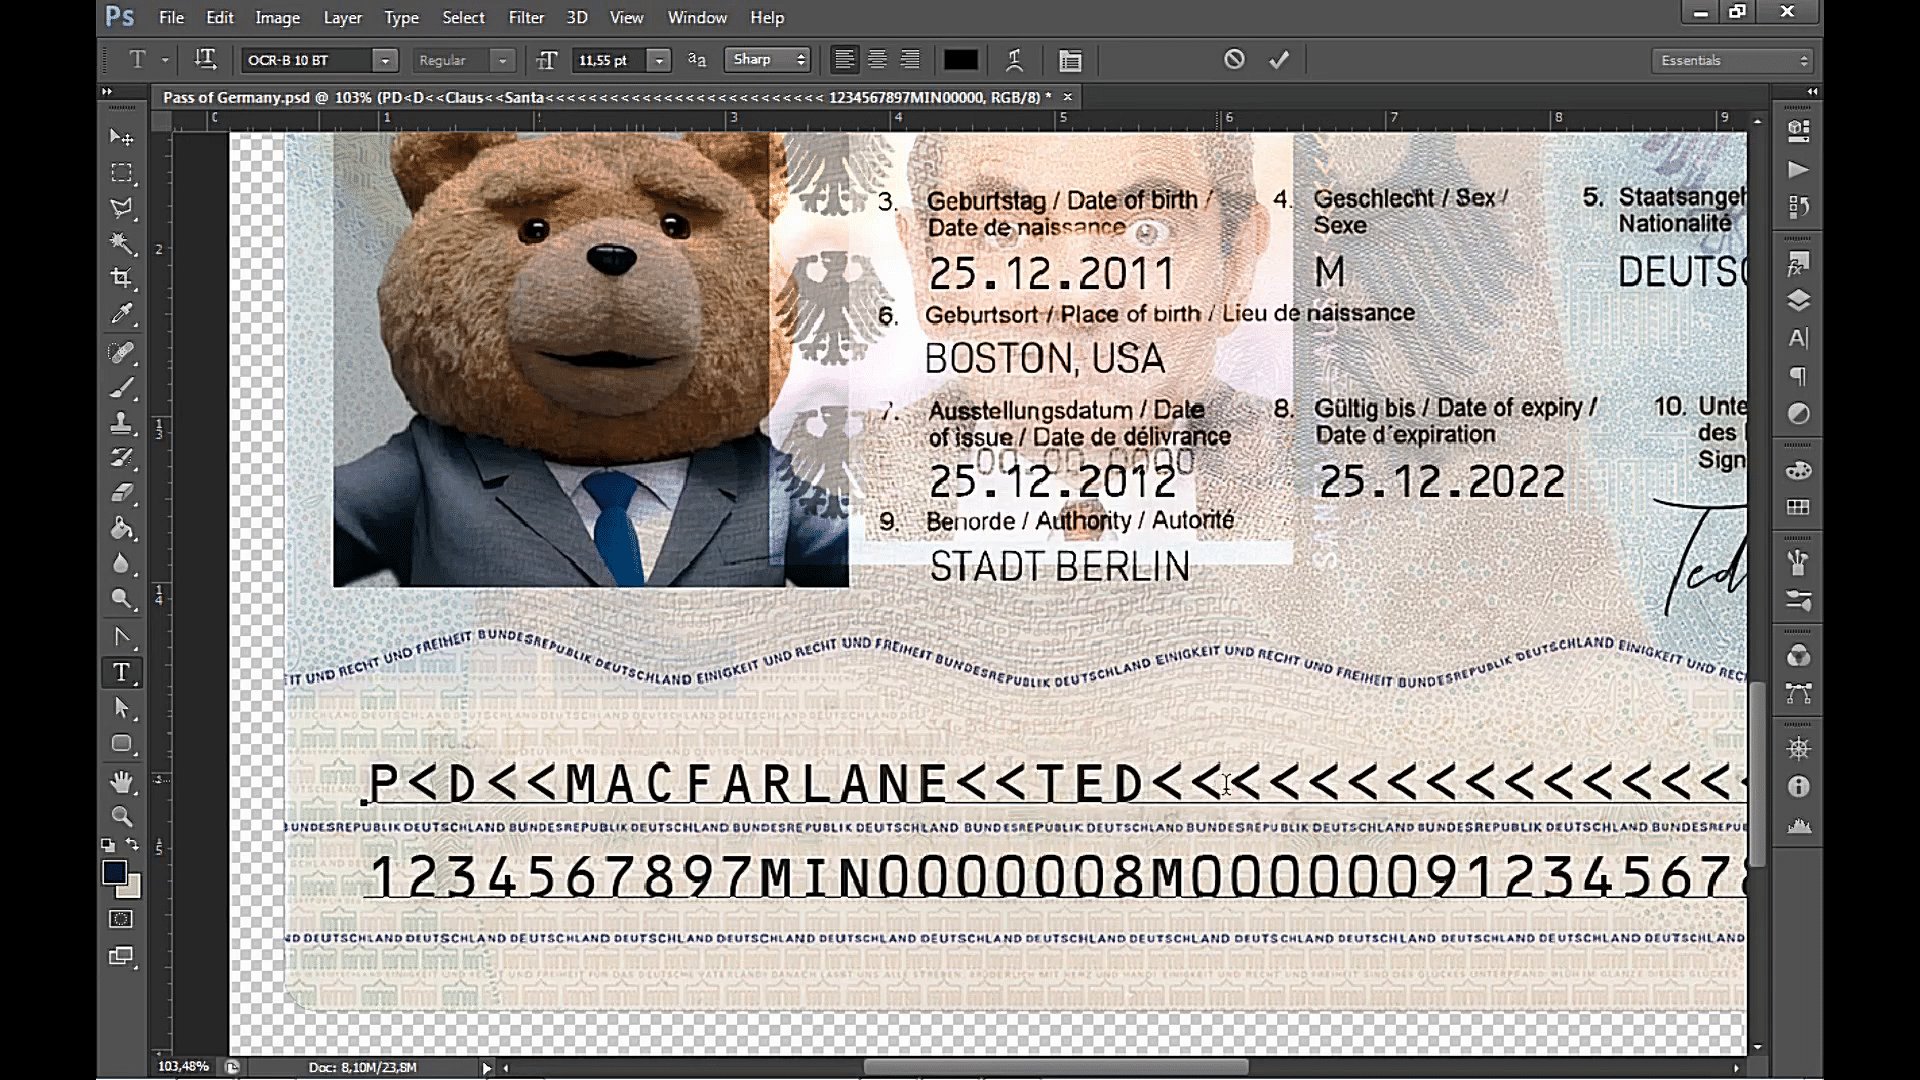Expand the toolbox double-arrow

click(x=107, y=92)
